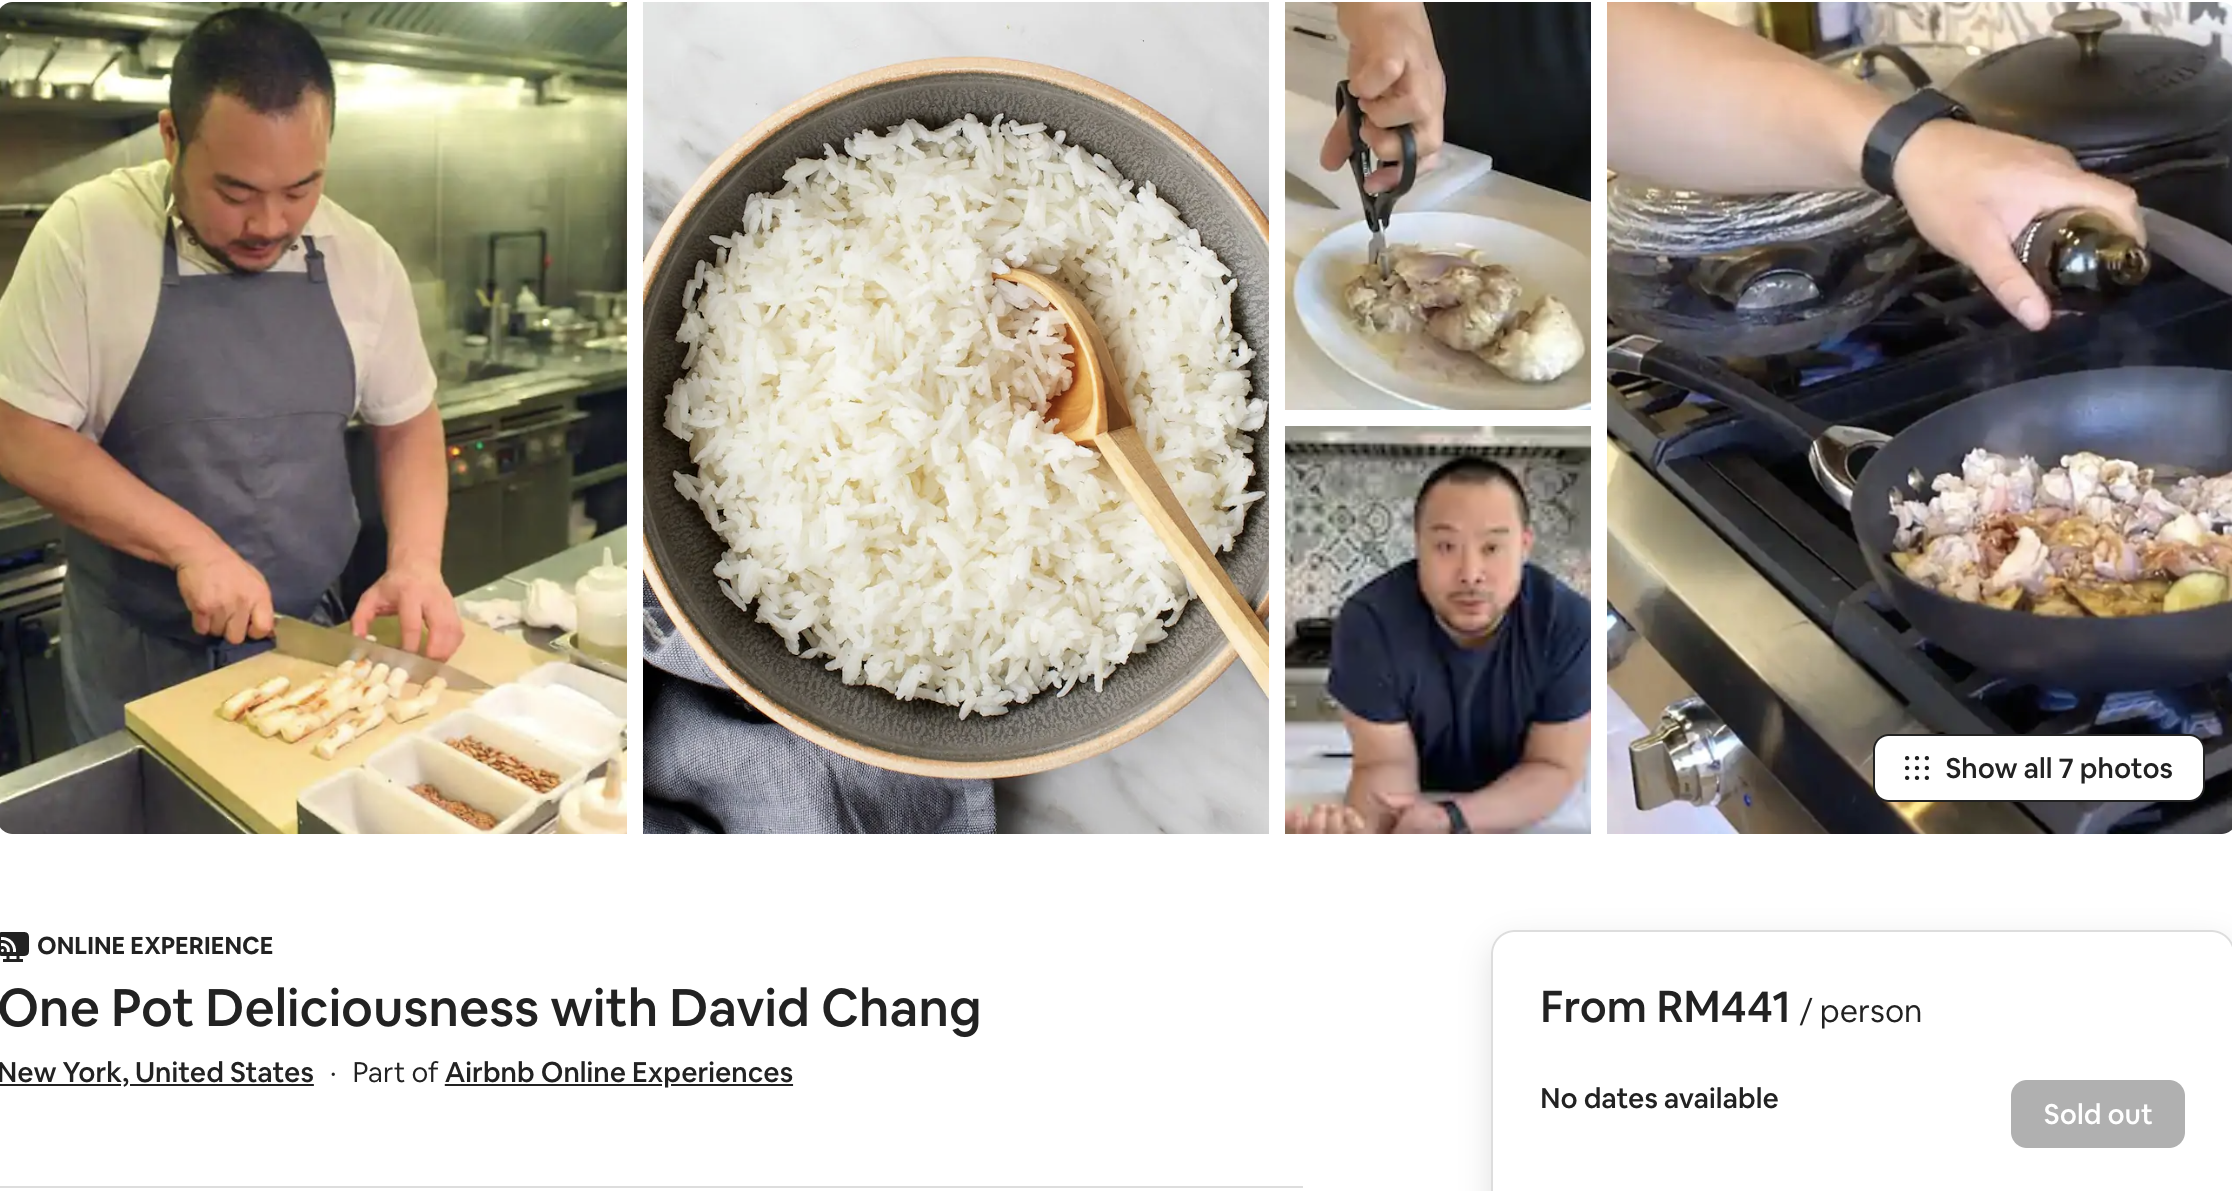Follow the Airbnb Online Experiences link
The height and width of the screenshot is (1191, 2232).
pyautogui.click(x=619, y=1072)
